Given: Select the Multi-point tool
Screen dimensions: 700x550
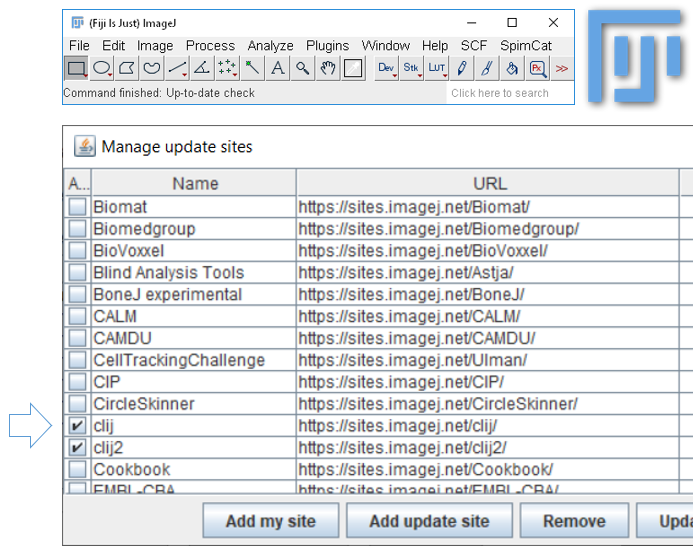Looking at the screenshot, I should [x=227, y=68].
